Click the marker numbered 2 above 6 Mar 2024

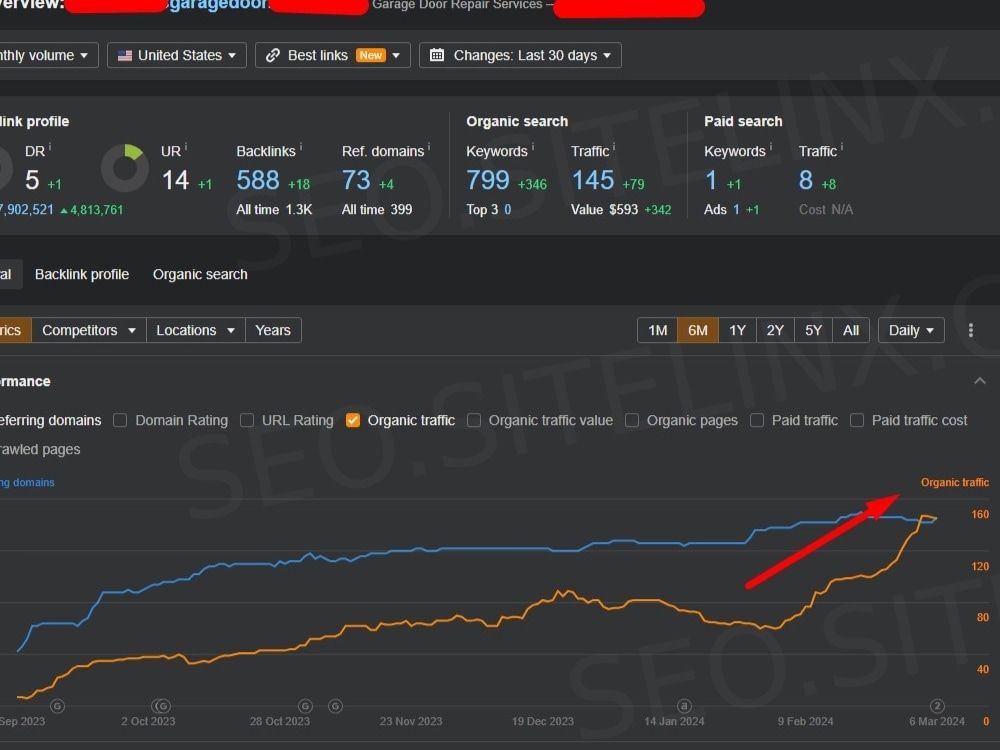click(937, 706)
